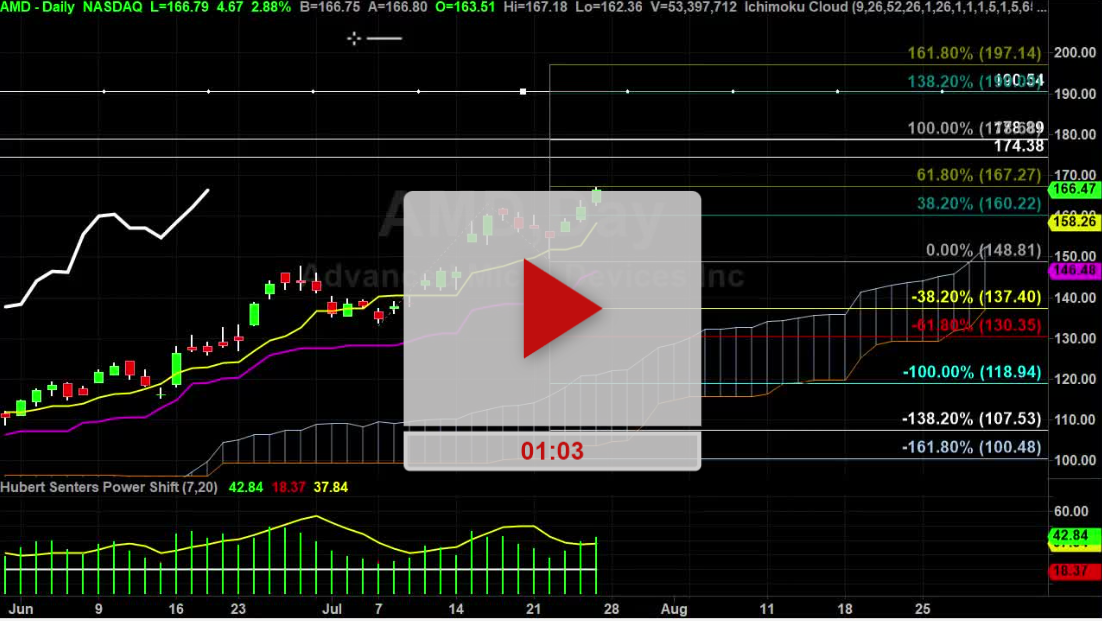Select the -61.80% (130.35) red level label

(976, 324)
